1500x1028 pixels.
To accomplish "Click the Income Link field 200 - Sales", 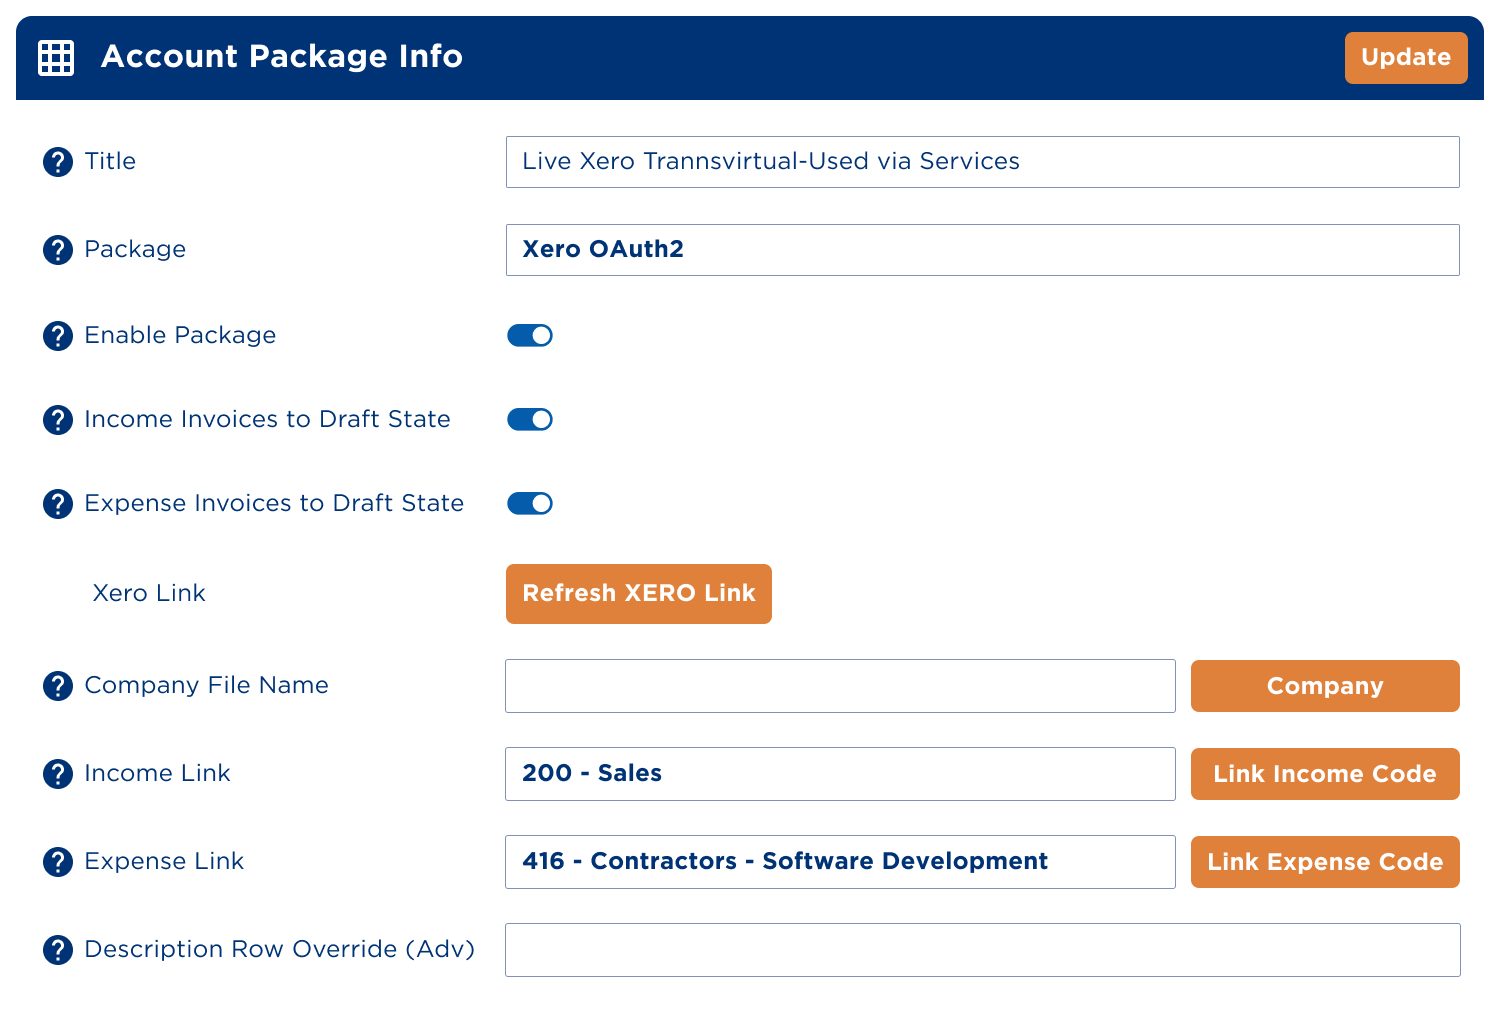I will coord(840,774).
